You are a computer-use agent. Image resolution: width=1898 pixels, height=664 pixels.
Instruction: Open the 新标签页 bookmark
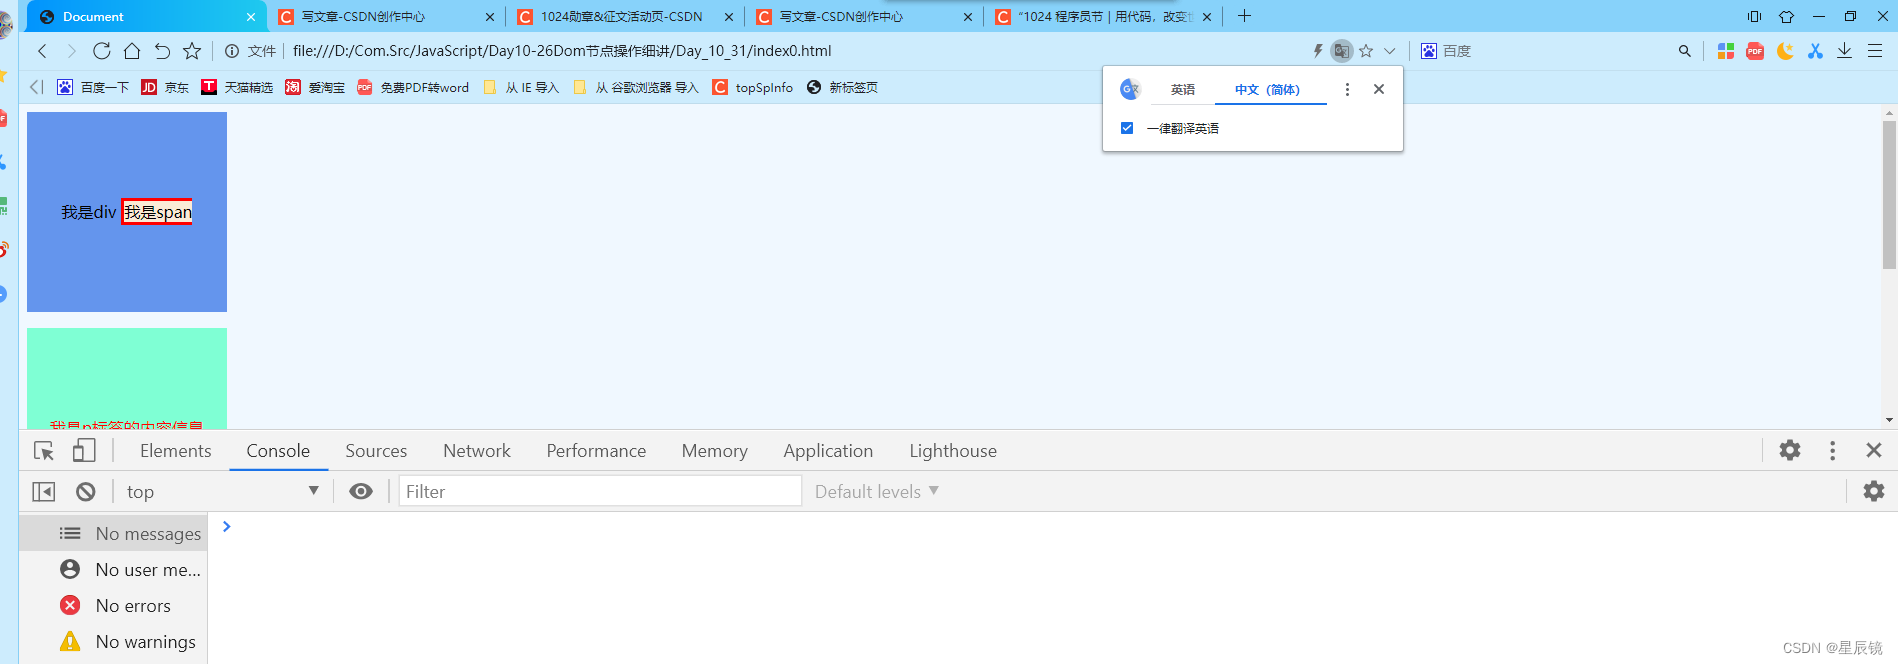pos(842,87)
